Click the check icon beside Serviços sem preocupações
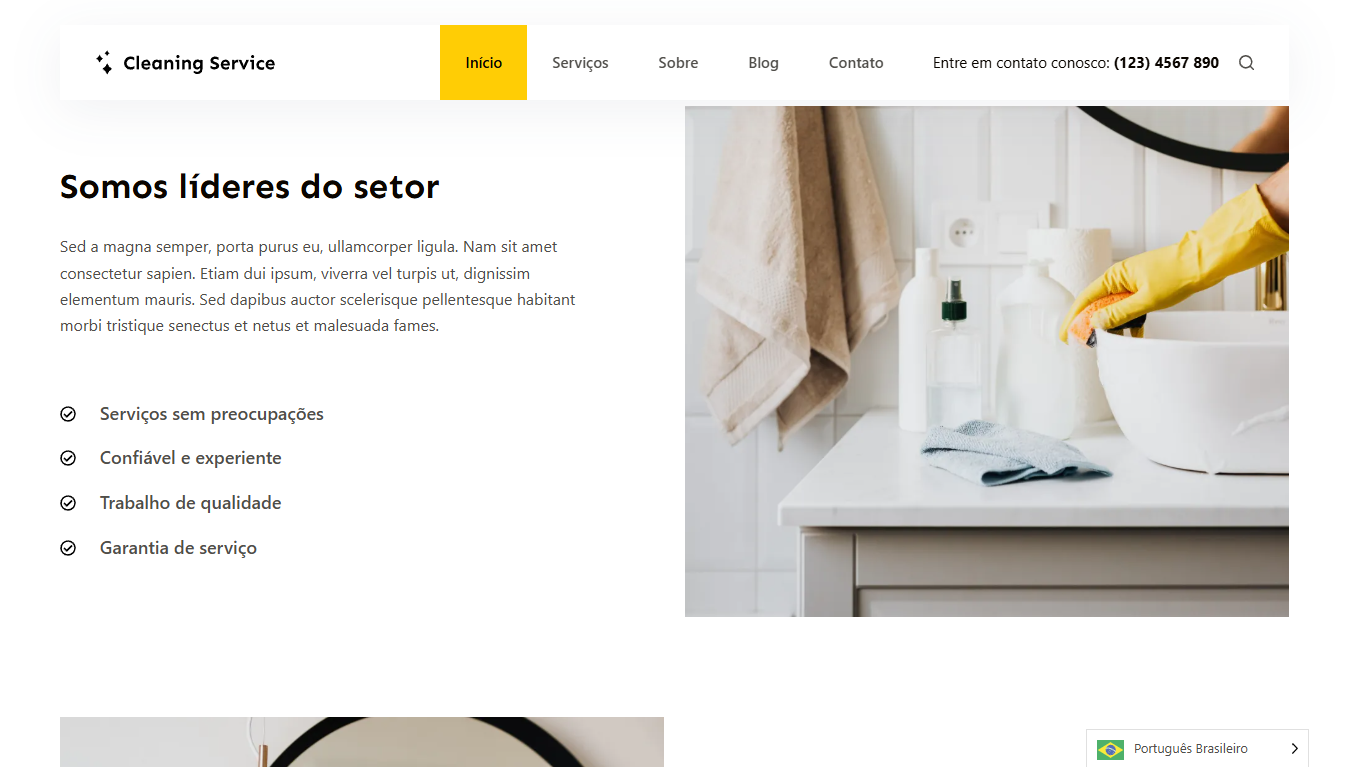 (68, 414)
